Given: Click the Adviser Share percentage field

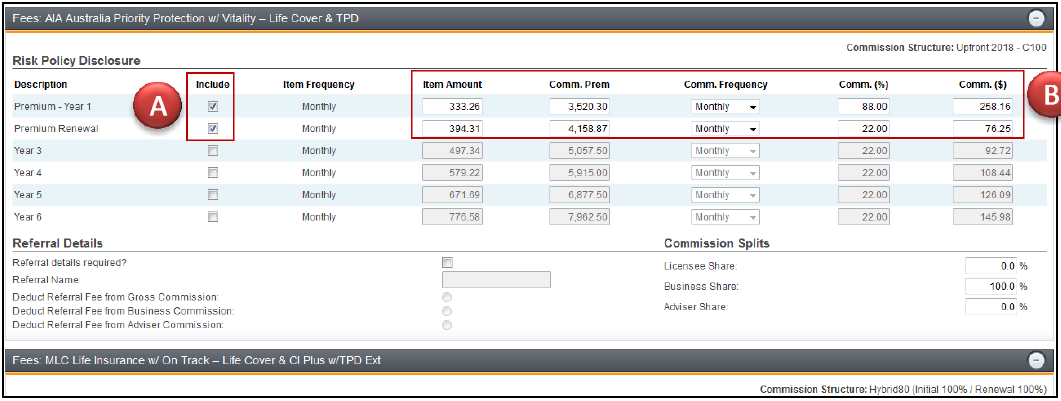Looking at the screenshot, I should pos(991,307).
